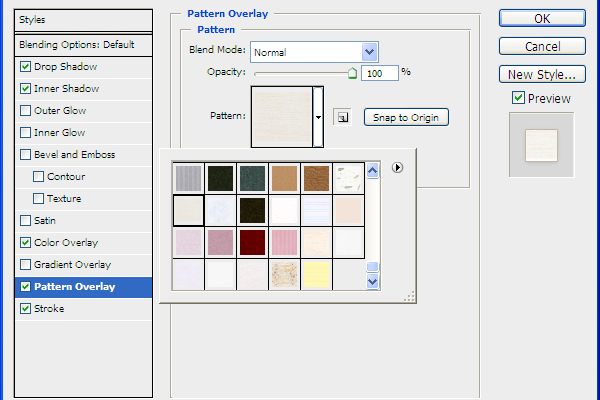Uncheck the Pattern Overlay checkbox
Viewport: 600px width, 400px height.
coord(25,287)
